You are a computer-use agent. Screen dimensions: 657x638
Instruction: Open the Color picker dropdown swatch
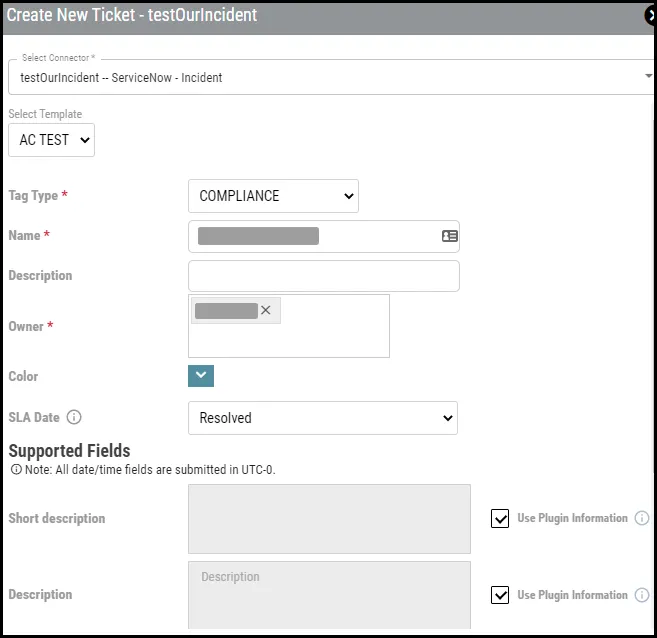(x=201, y=376)
